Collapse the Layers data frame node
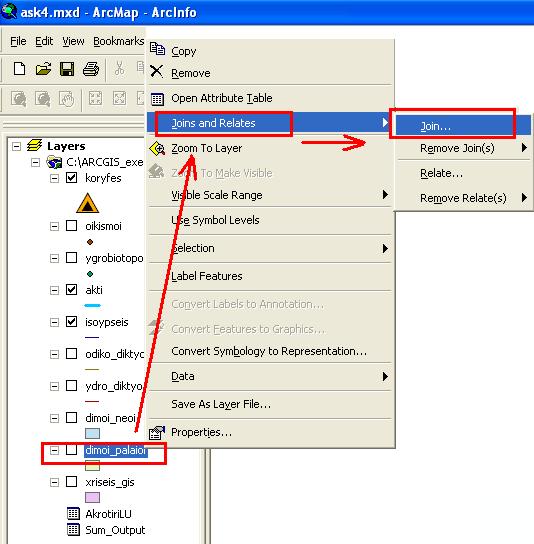The width and height of the screenshot is (534, 544). (x=16, y=146)
